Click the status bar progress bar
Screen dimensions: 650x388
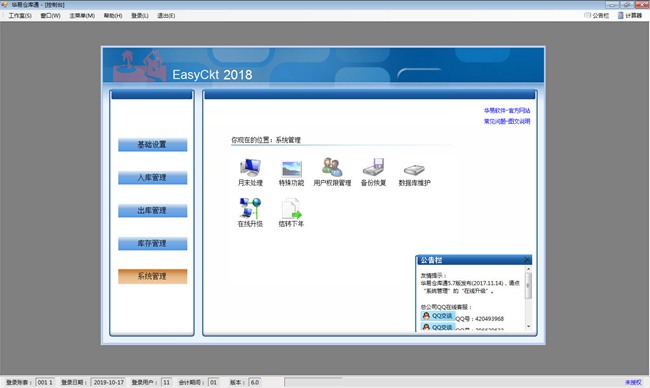pos(313,382)
